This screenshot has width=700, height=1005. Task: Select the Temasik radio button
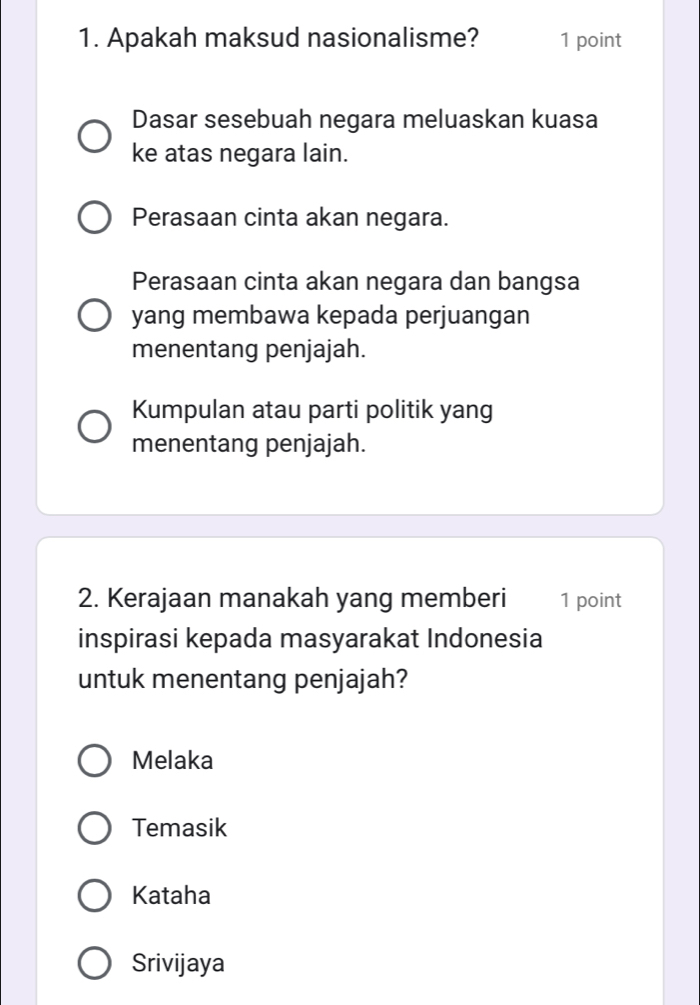point(96,829)
